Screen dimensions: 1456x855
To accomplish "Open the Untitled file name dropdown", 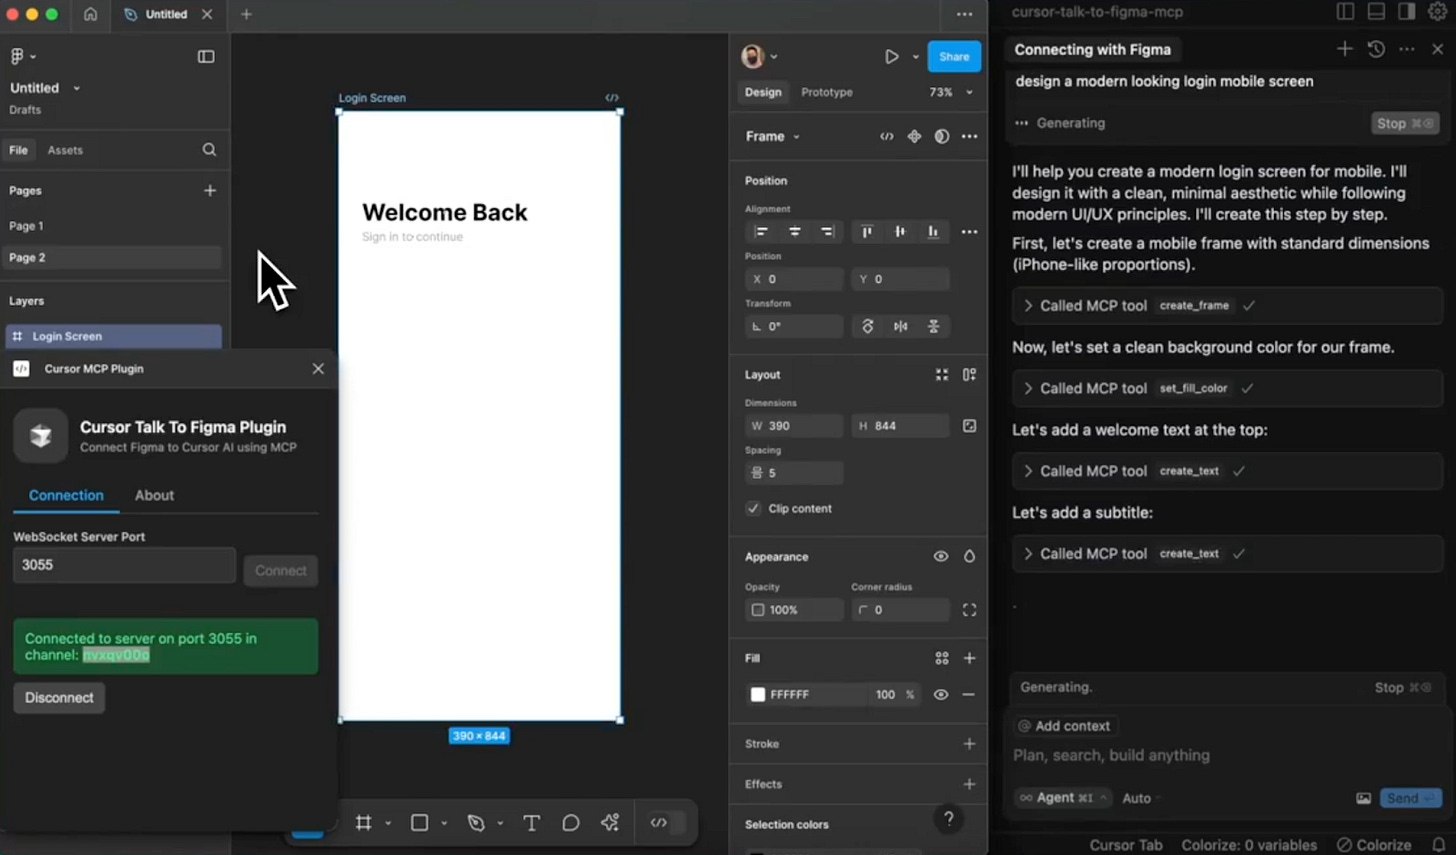I will point(77,88).
